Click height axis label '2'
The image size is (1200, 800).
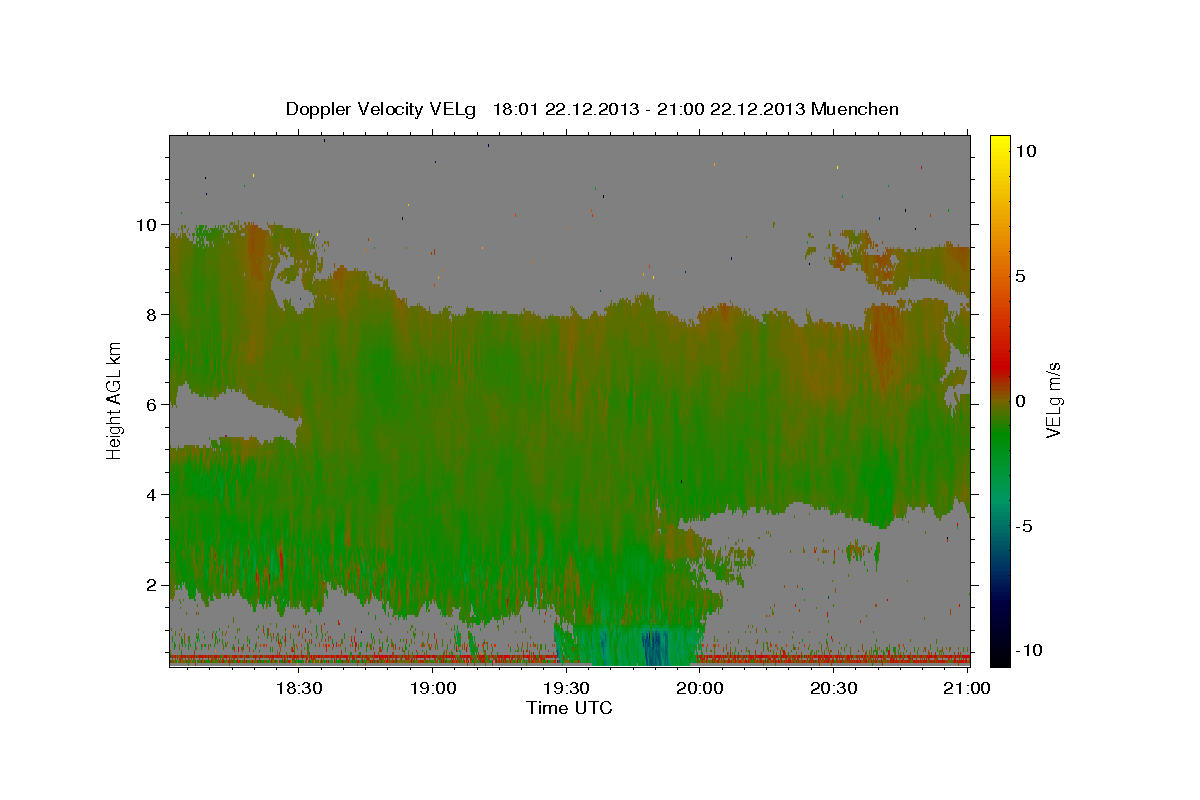tap(152, 584)
